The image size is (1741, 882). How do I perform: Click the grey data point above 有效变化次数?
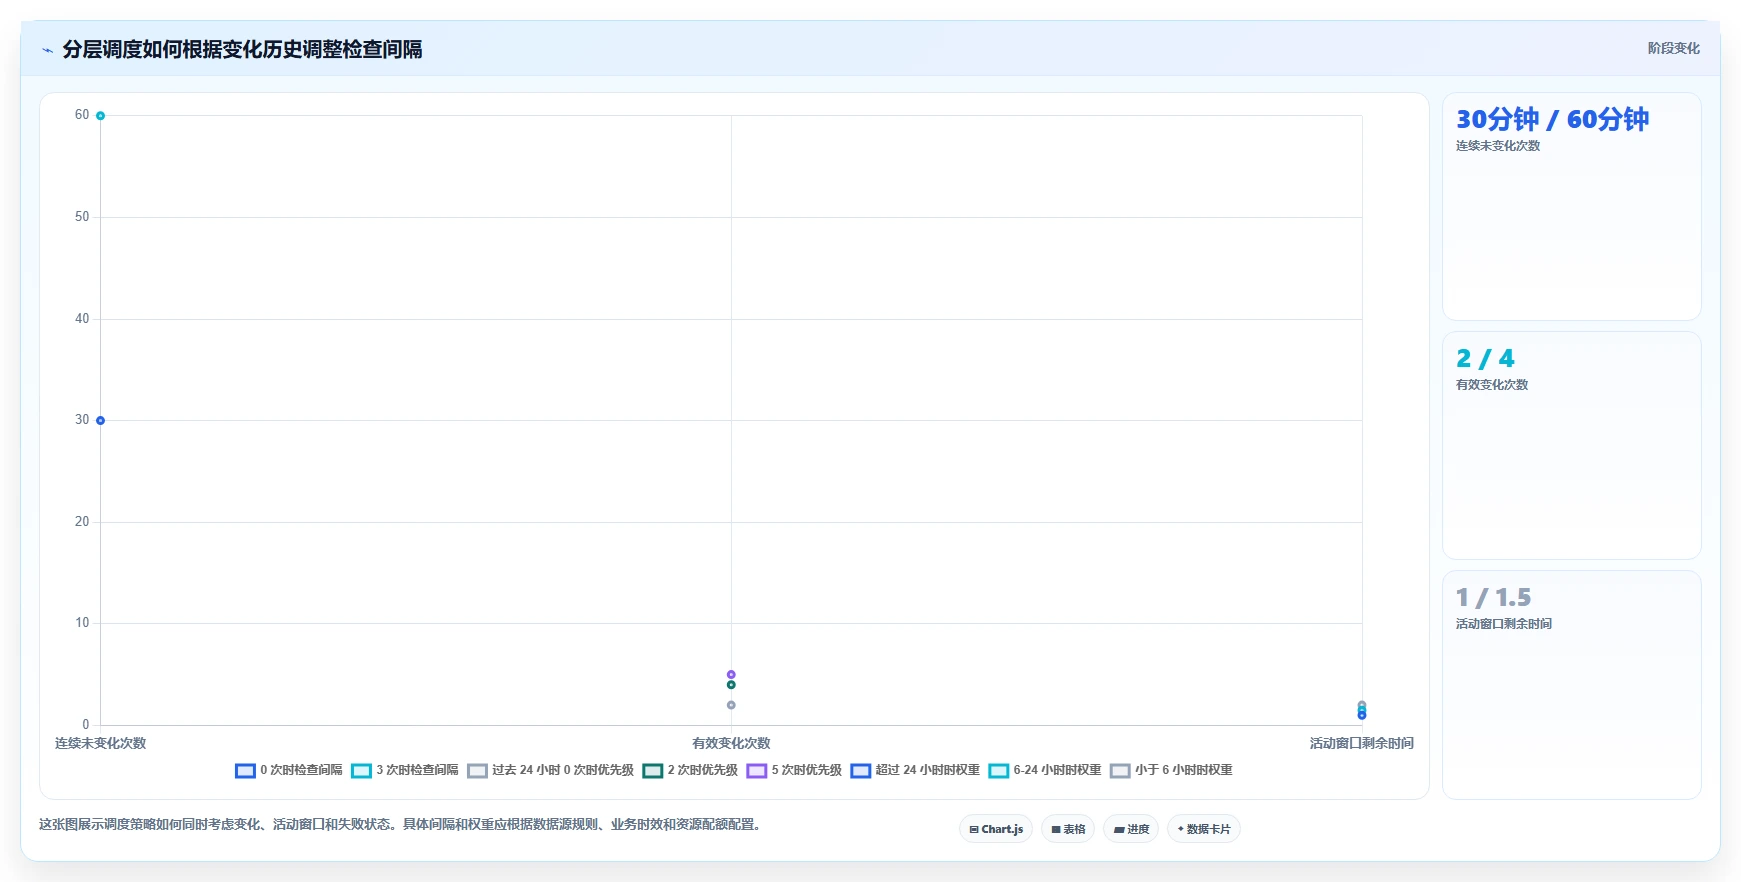731,705
